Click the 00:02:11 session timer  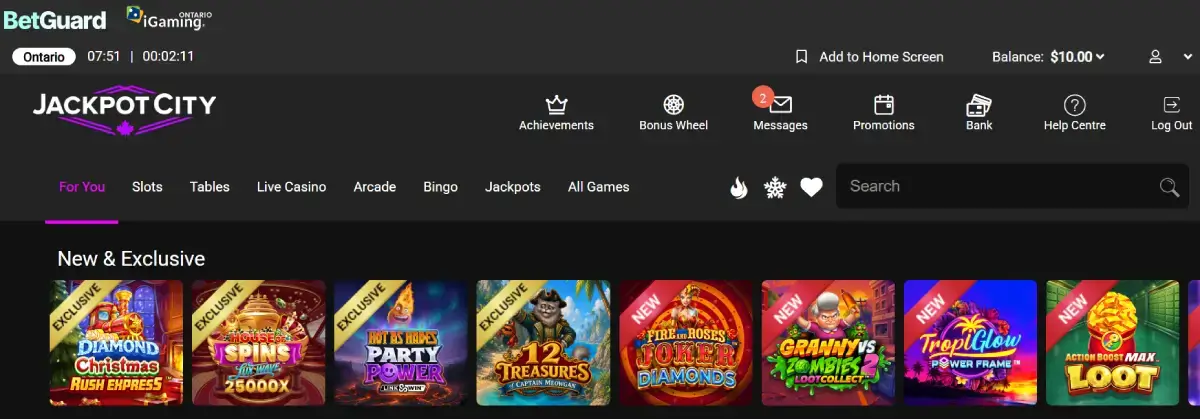tap(168, 57)
